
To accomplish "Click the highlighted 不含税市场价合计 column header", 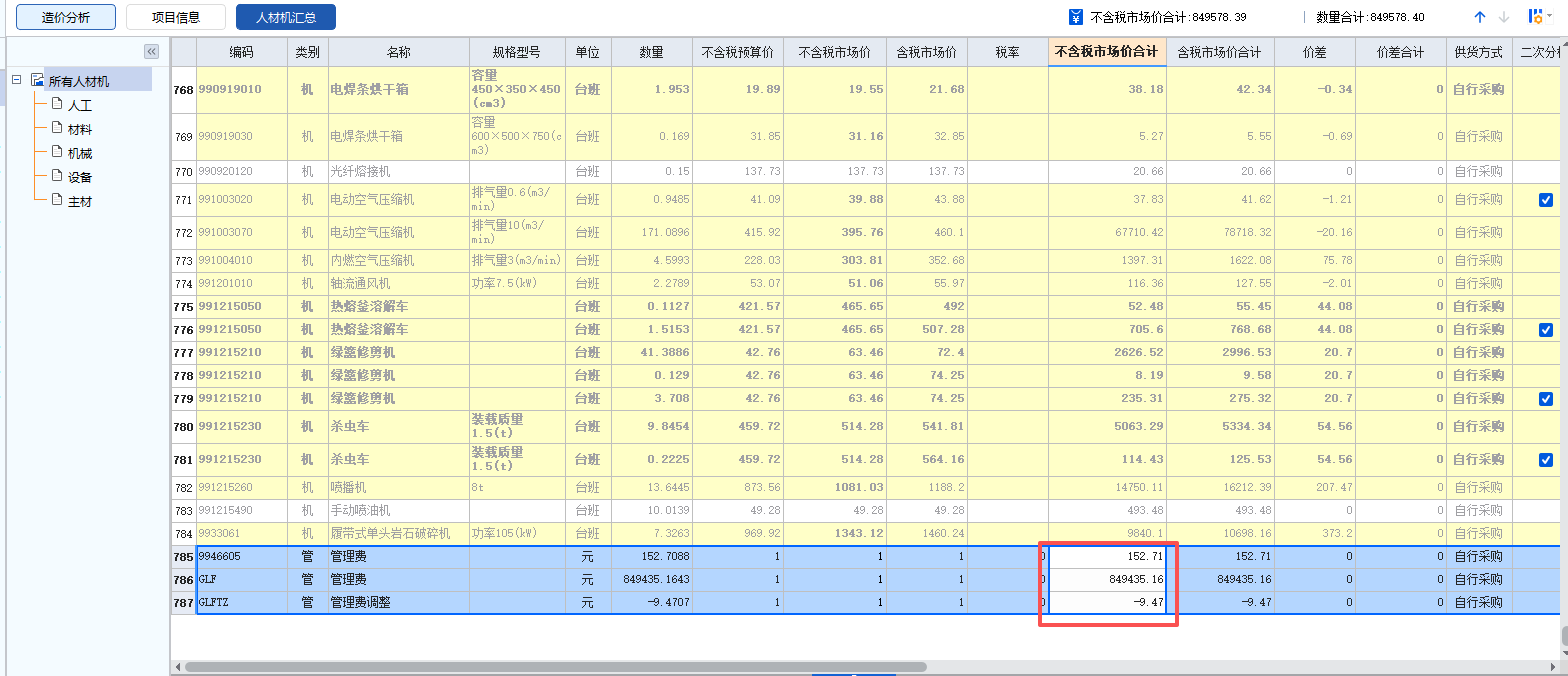I will point(1107,52).
